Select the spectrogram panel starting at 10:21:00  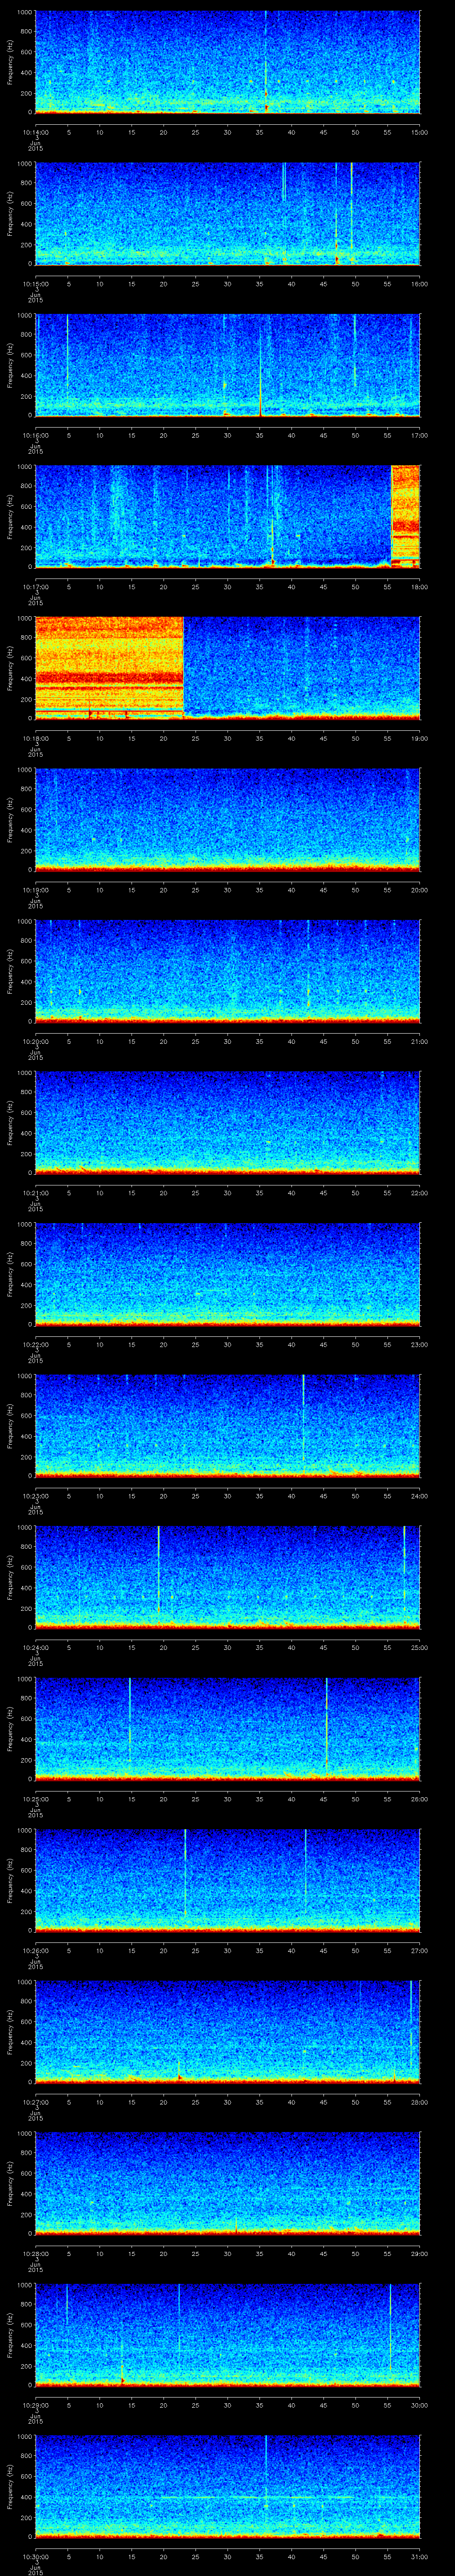[x=227, y=1122]
